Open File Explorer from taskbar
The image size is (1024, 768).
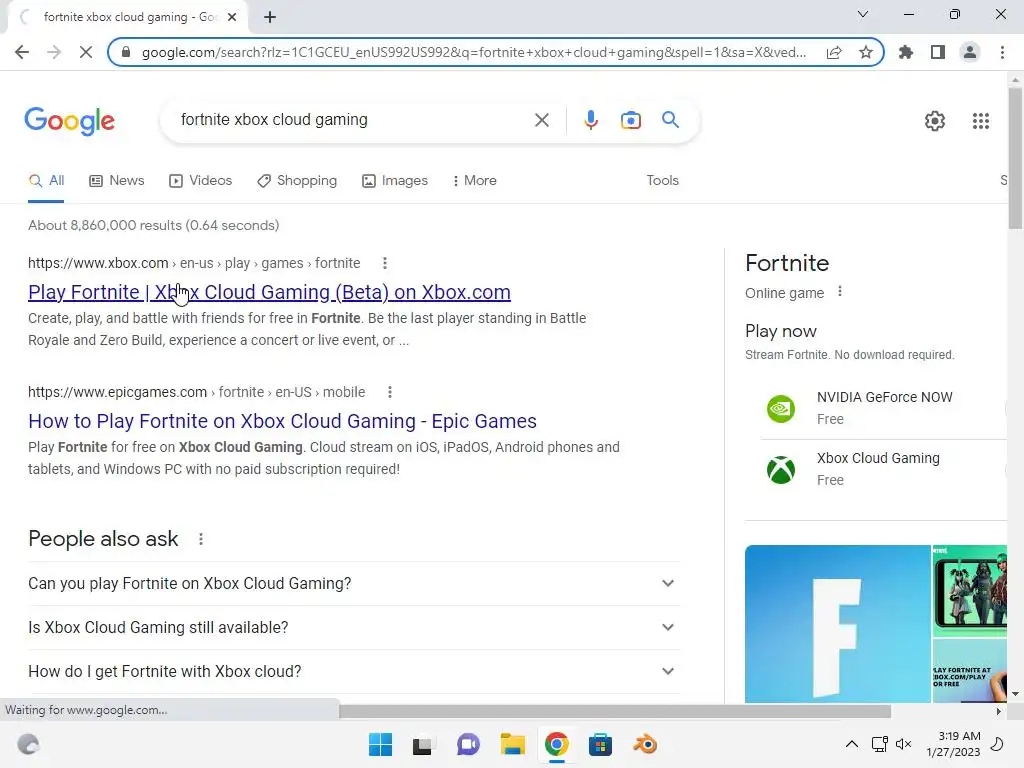[x=513, y=744]
